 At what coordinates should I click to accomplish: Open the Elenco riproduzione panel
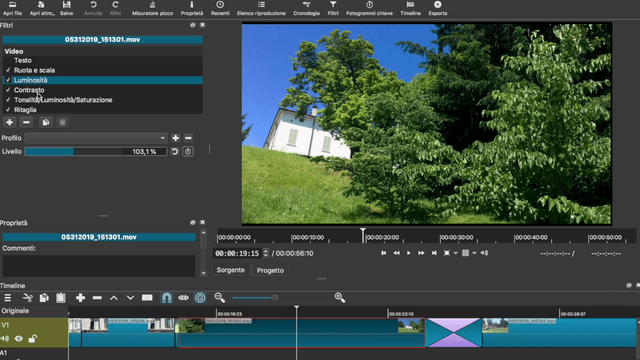pyautogui.click(x=261, y=8)
